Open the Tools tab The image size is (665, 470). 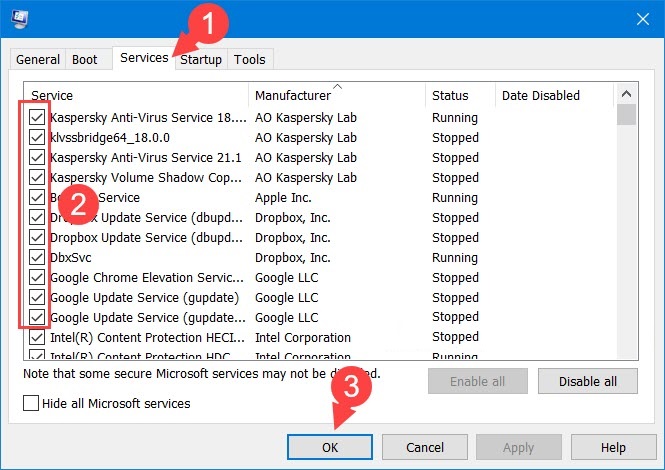[x=250, y=59]
